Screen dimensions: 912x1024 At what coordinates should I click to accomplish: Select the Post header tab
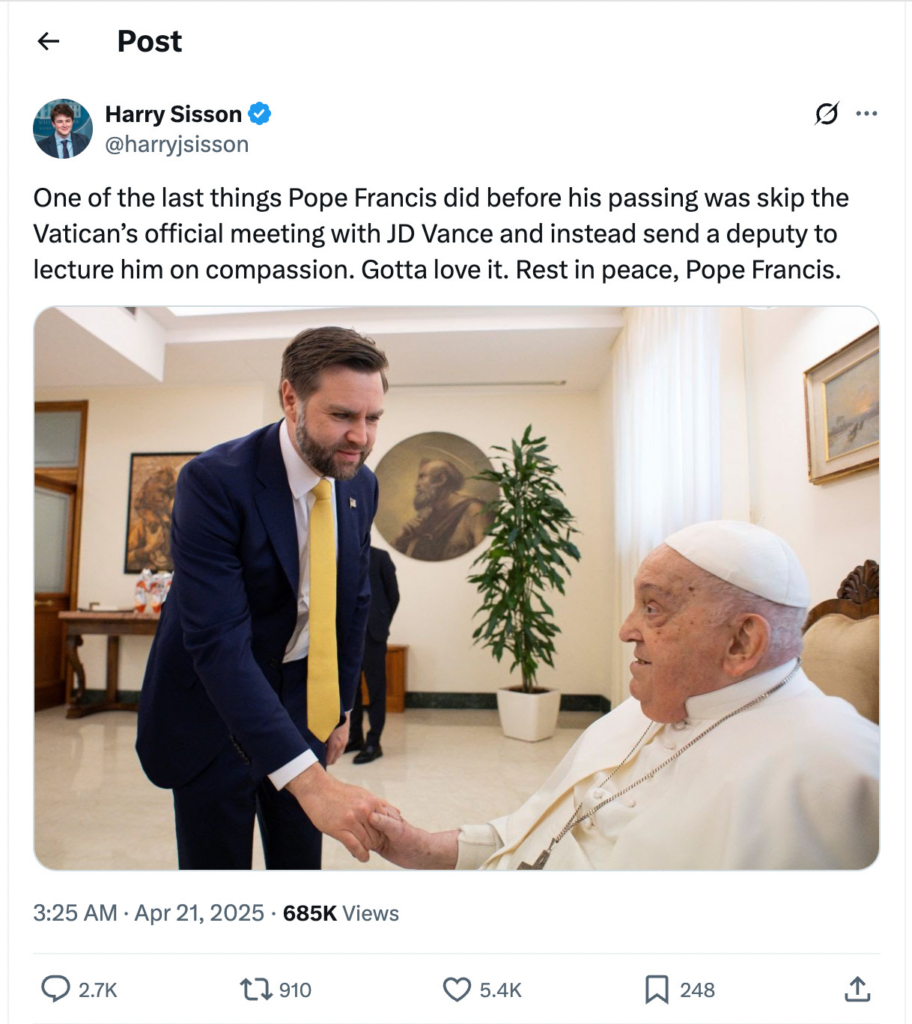149,41
